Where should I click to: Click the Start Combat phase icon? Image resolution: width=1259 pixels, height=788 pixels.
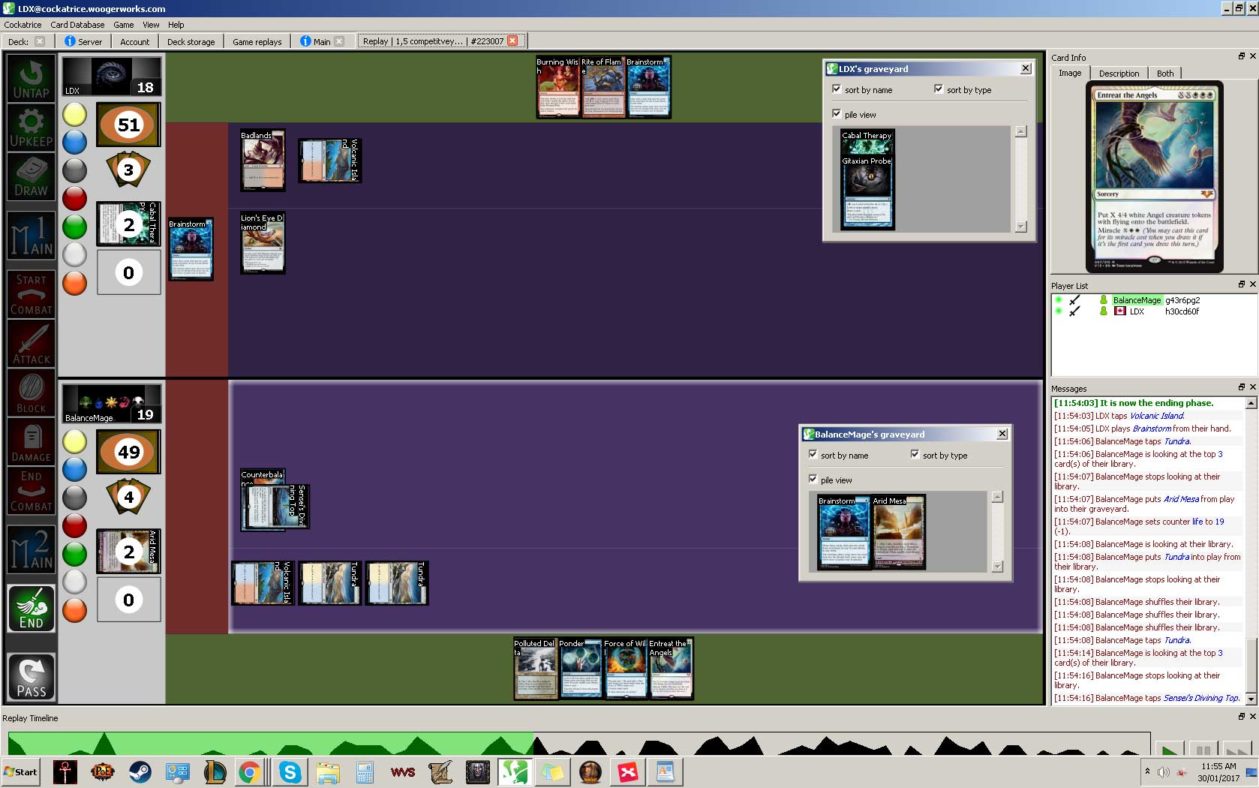(x=32, y=295)
